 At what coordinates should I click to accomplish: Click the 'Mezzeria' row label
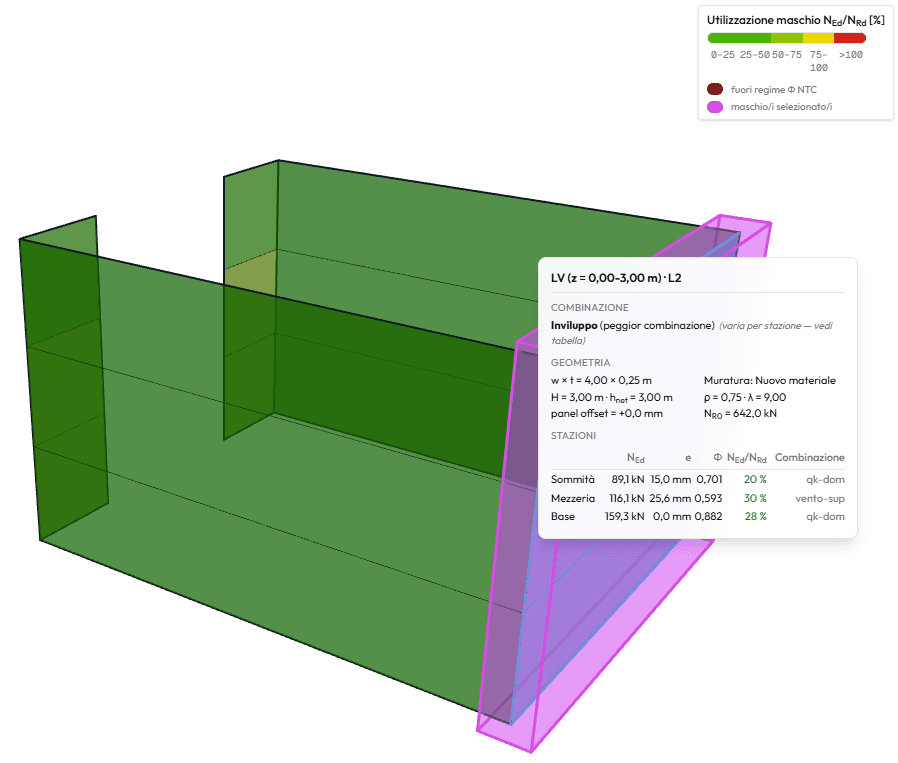pos(573,498)
